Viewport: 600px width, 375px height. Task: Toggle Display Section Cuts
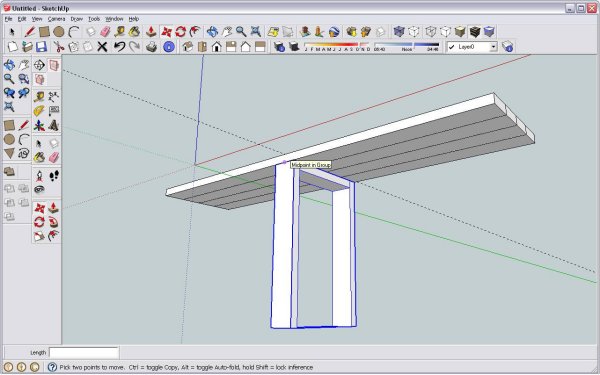[39, 80]
